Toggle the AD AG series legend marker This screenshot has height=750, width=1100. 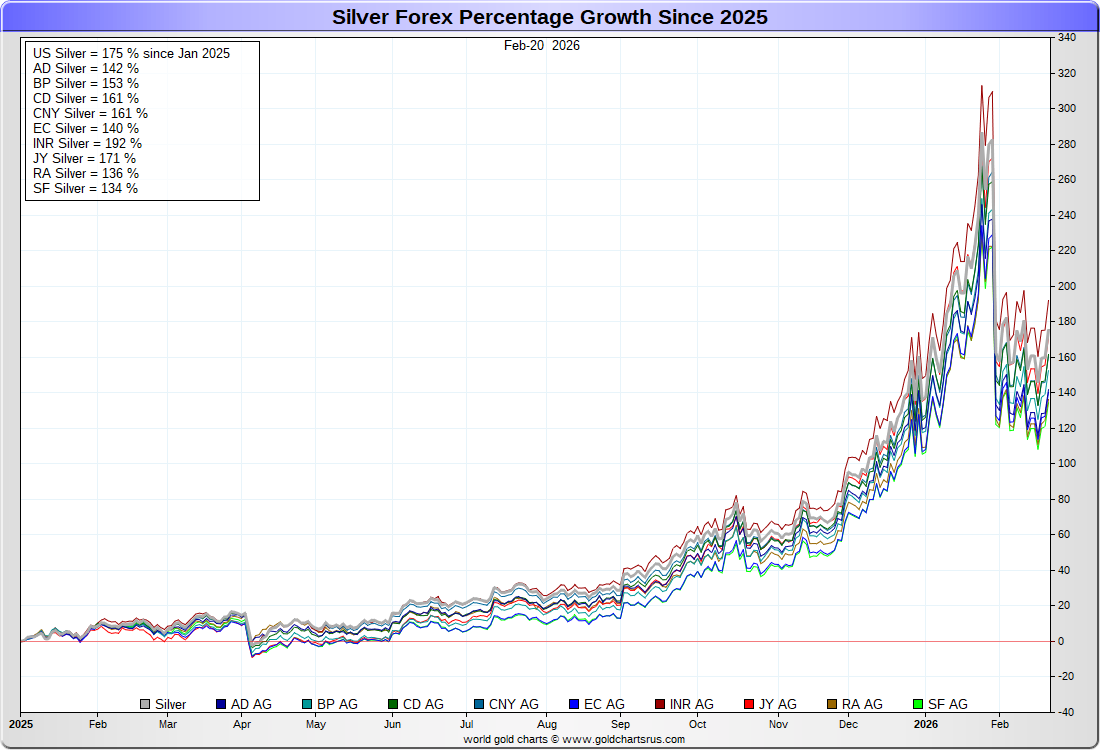pyautogui.click(x=221, y=705)
